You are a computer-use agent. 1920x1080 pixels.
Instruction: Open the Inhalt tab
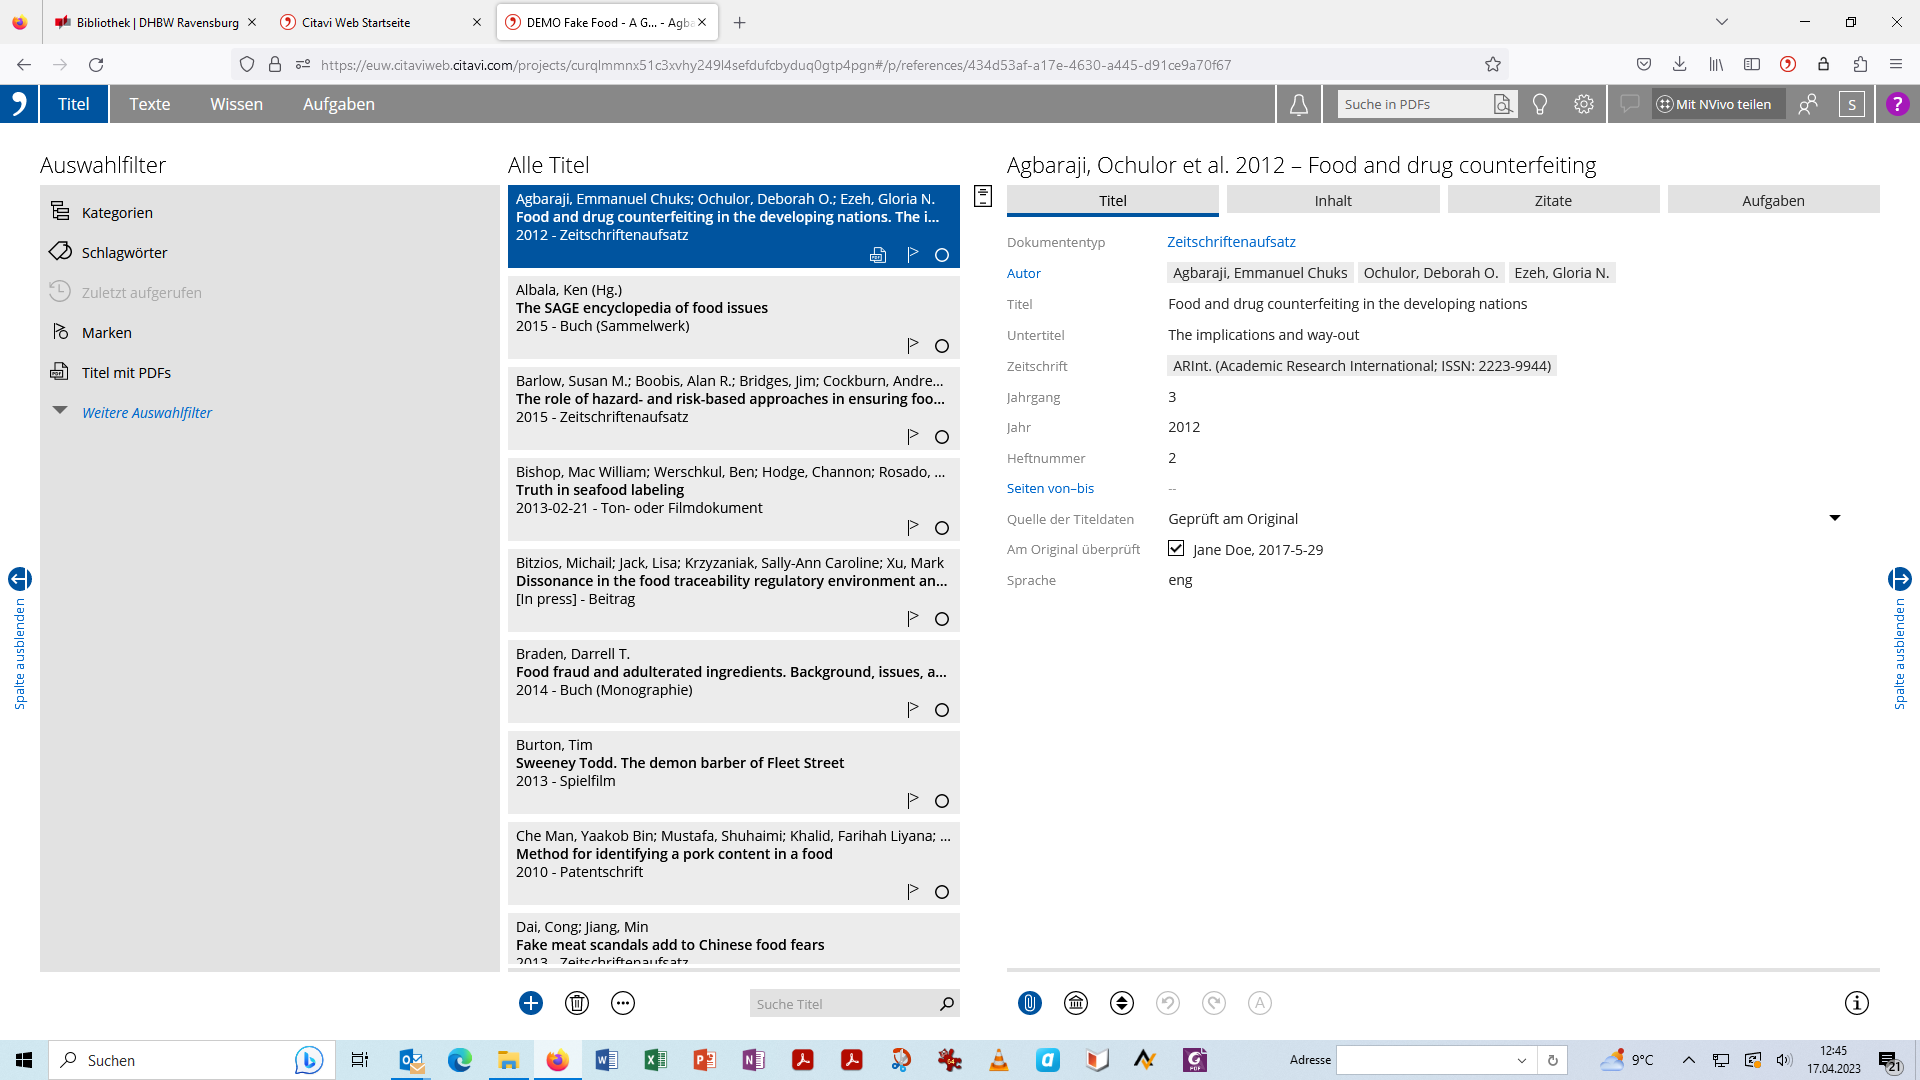pos(1333,200)
